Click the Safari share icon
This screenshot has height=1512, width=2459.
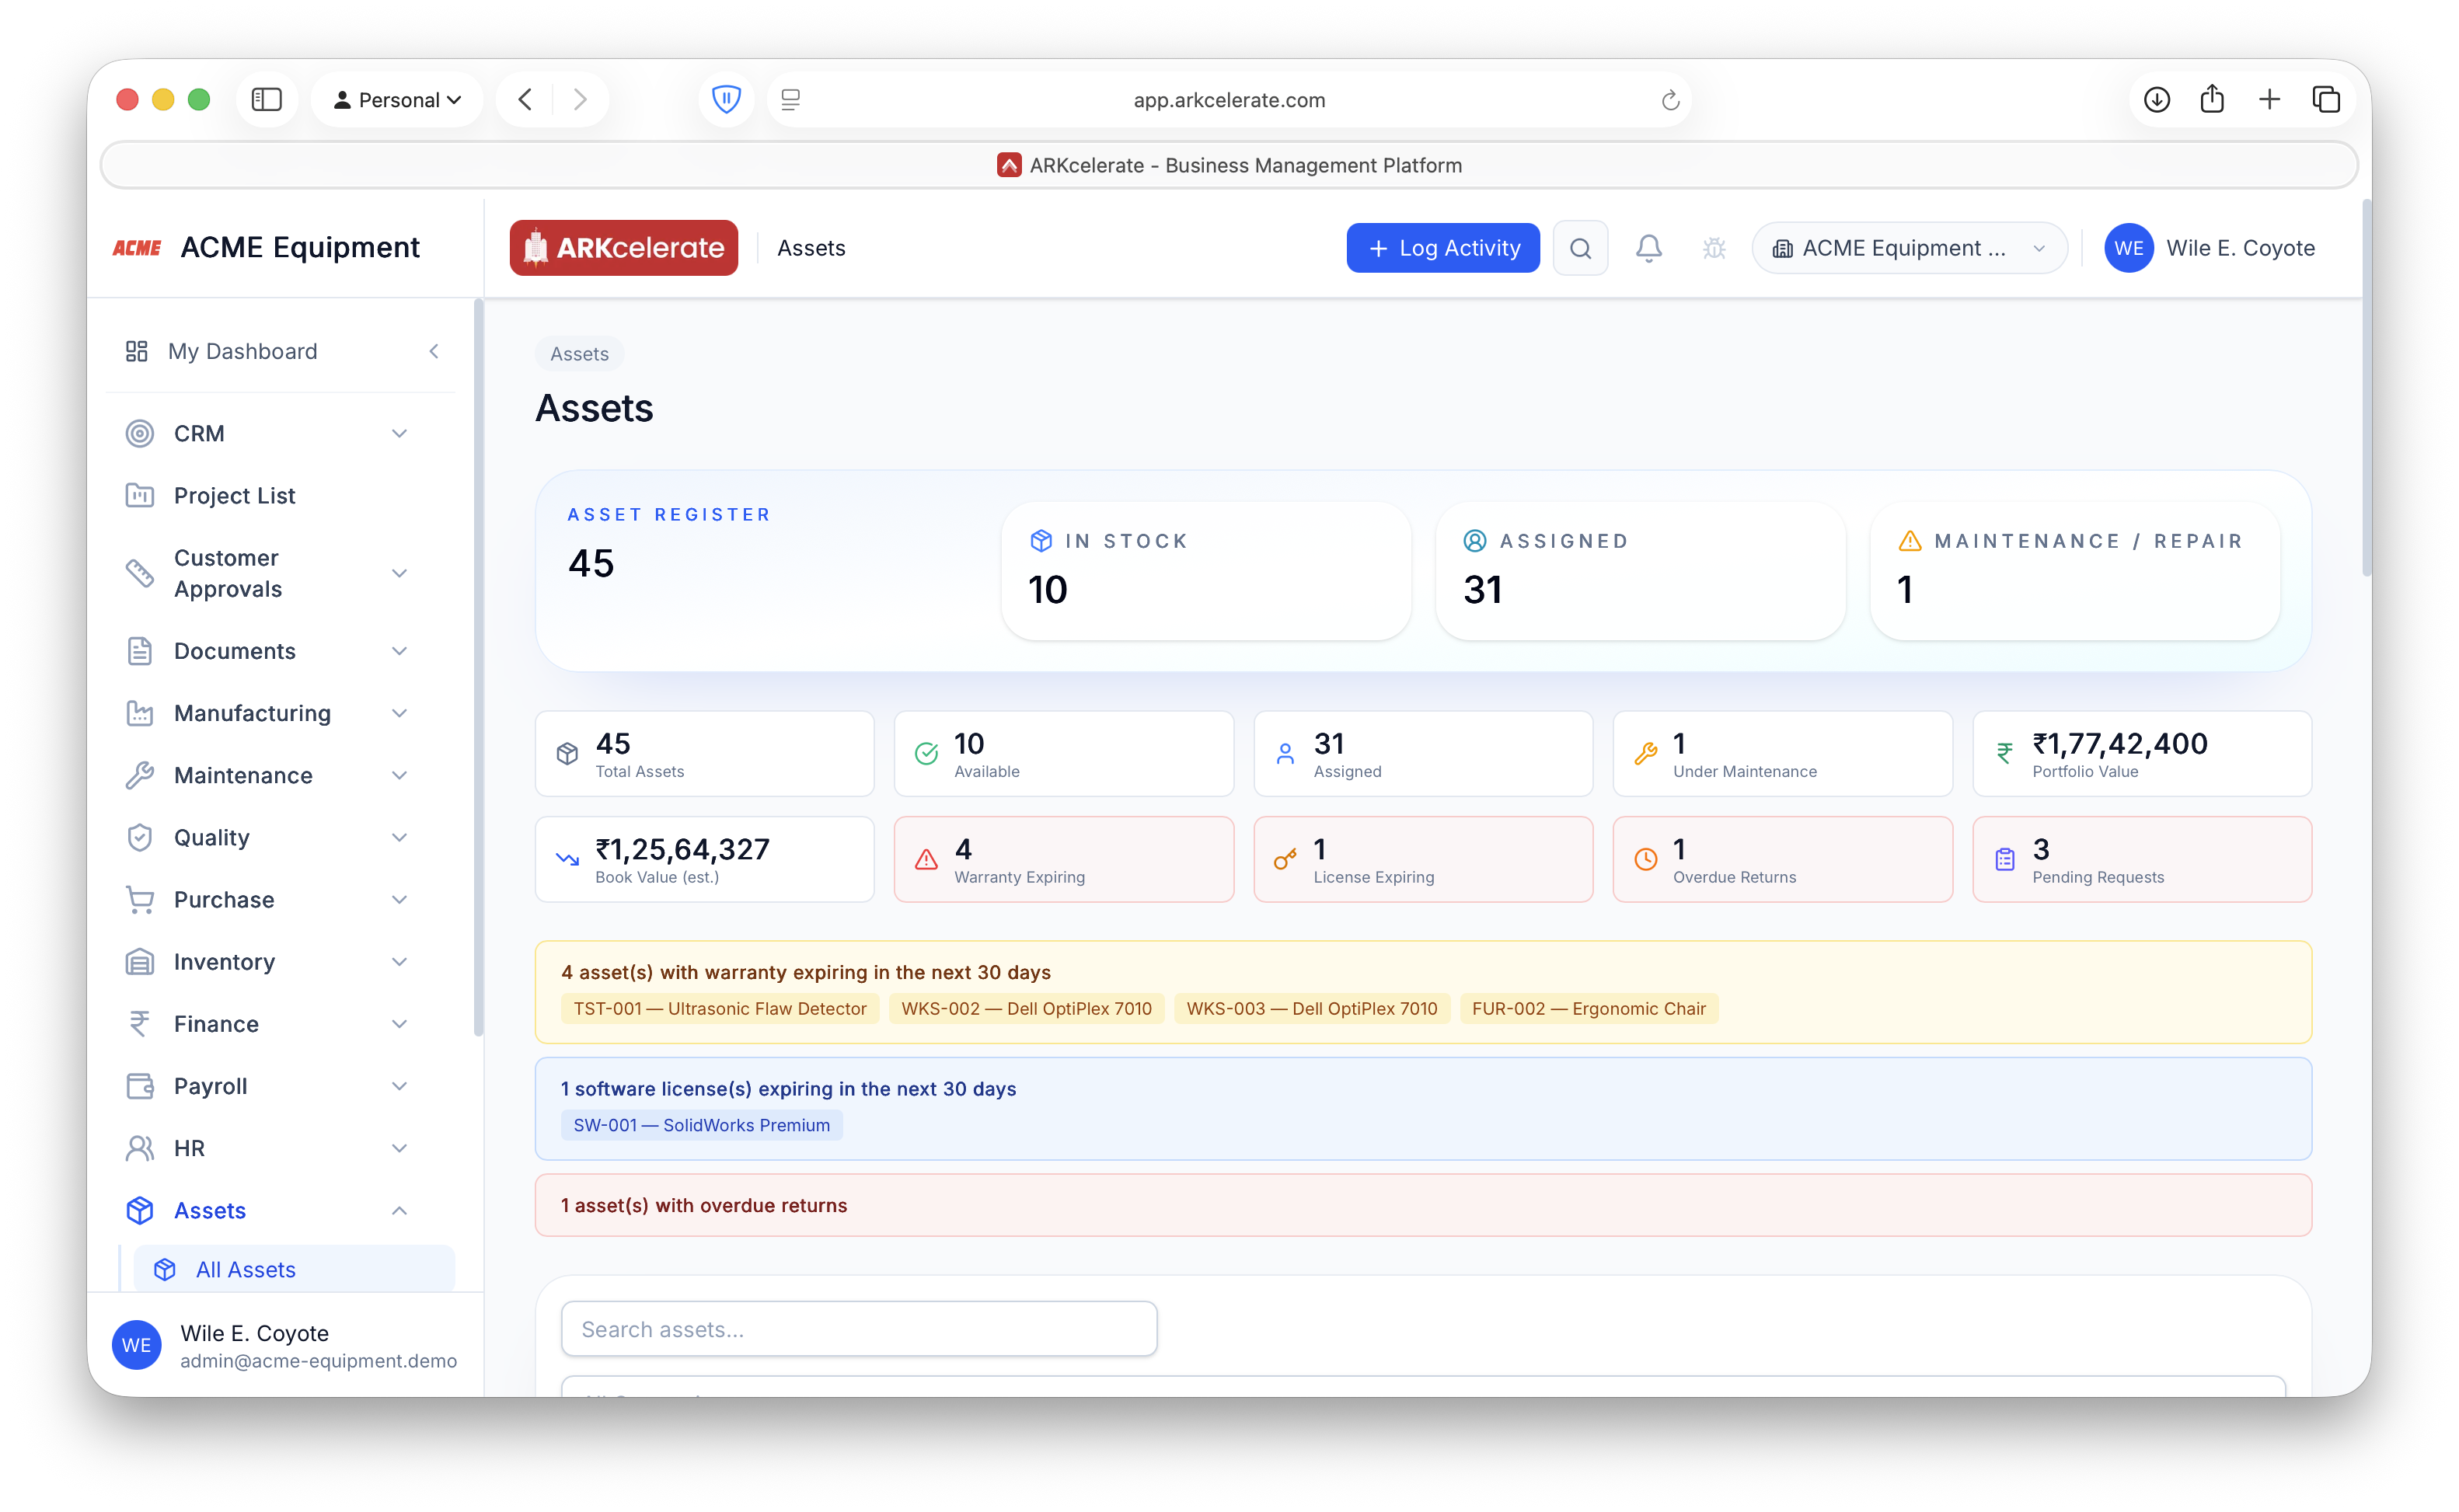tap(2212, 99)
